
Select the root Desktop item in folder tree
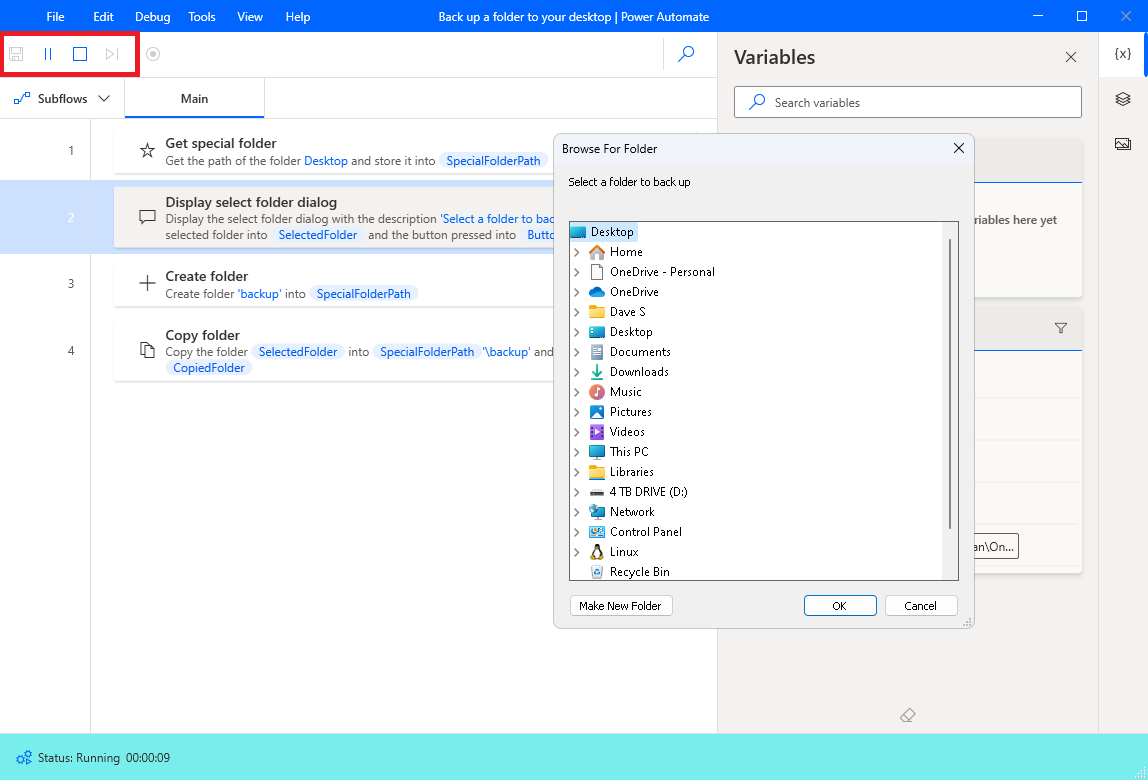(x=603, y=232)
